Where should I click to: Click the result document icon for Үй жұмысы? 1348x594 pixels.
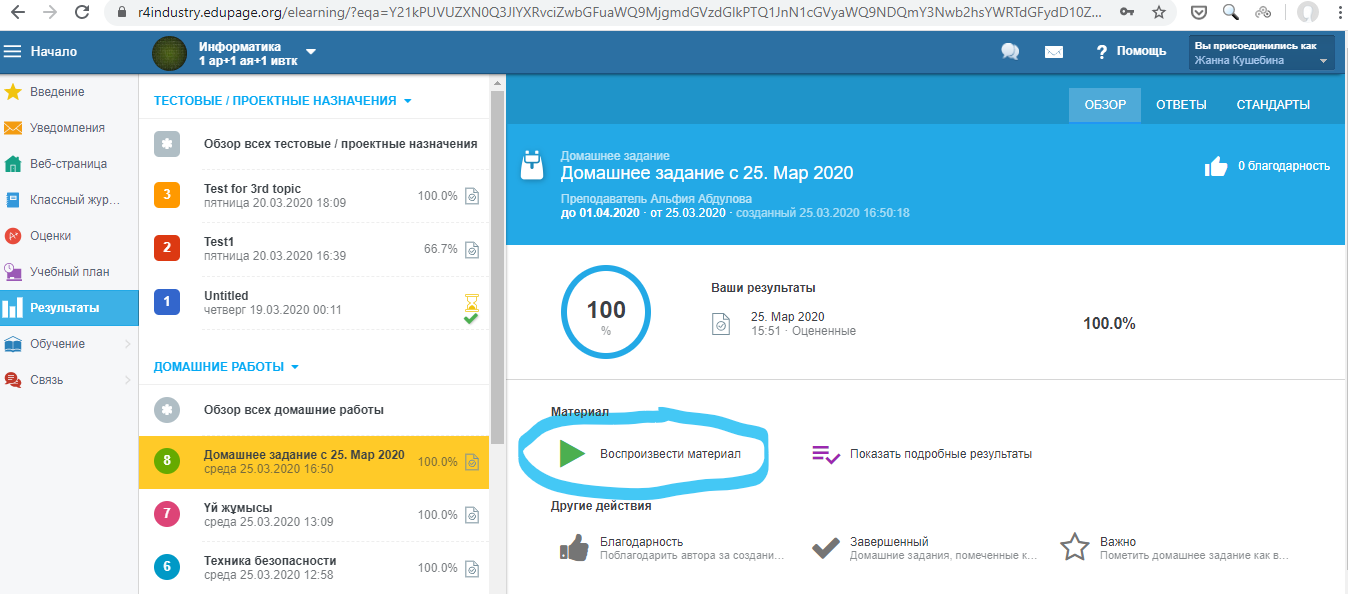[x=472, y=515]
